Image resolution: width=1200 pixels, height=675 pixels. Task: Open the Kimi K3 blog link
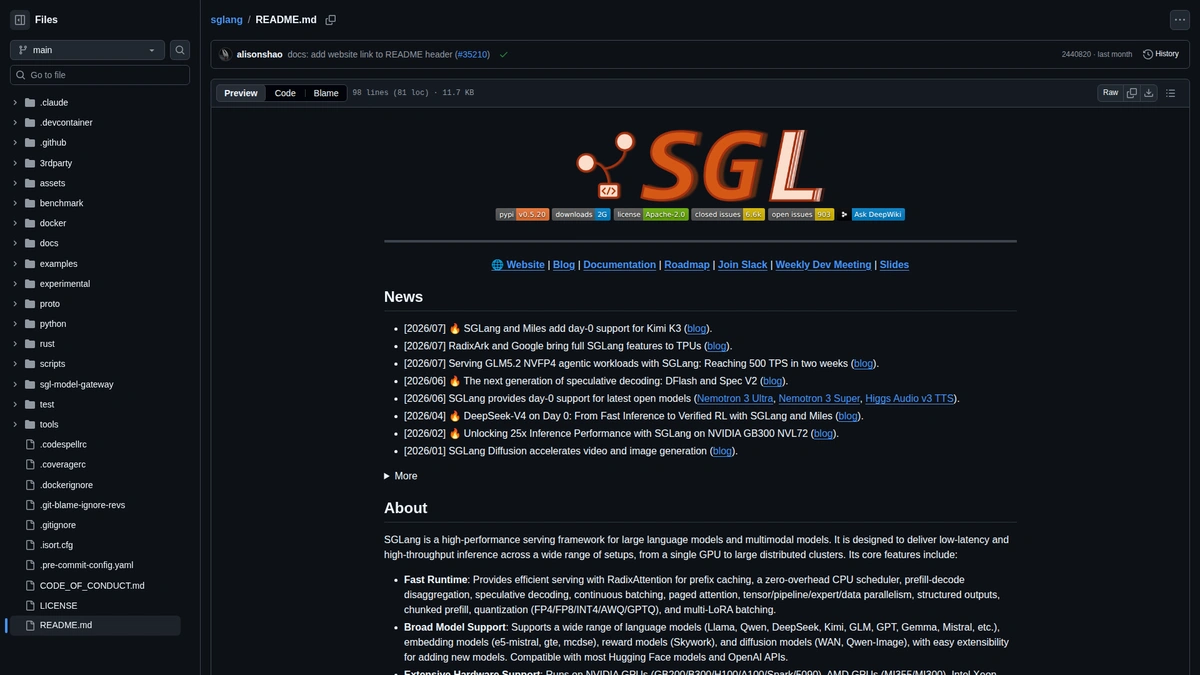tap(697, 328)
